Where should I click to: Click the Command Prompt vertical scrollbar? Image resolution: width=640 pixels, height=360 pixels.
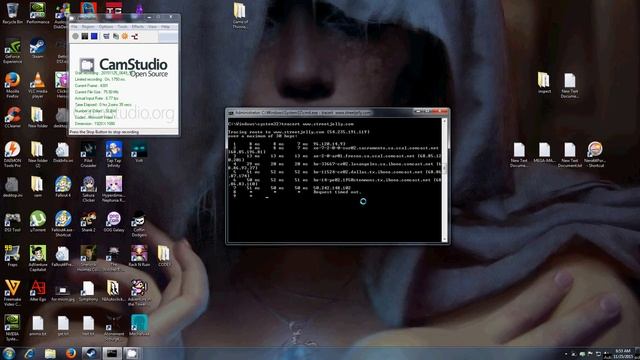coord(444,180)
